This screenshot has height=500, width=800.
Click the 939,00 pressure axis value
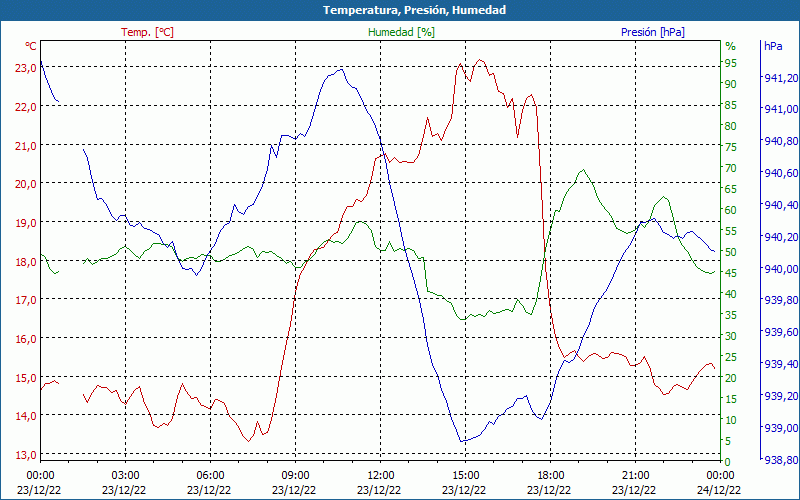coord(781,428)
